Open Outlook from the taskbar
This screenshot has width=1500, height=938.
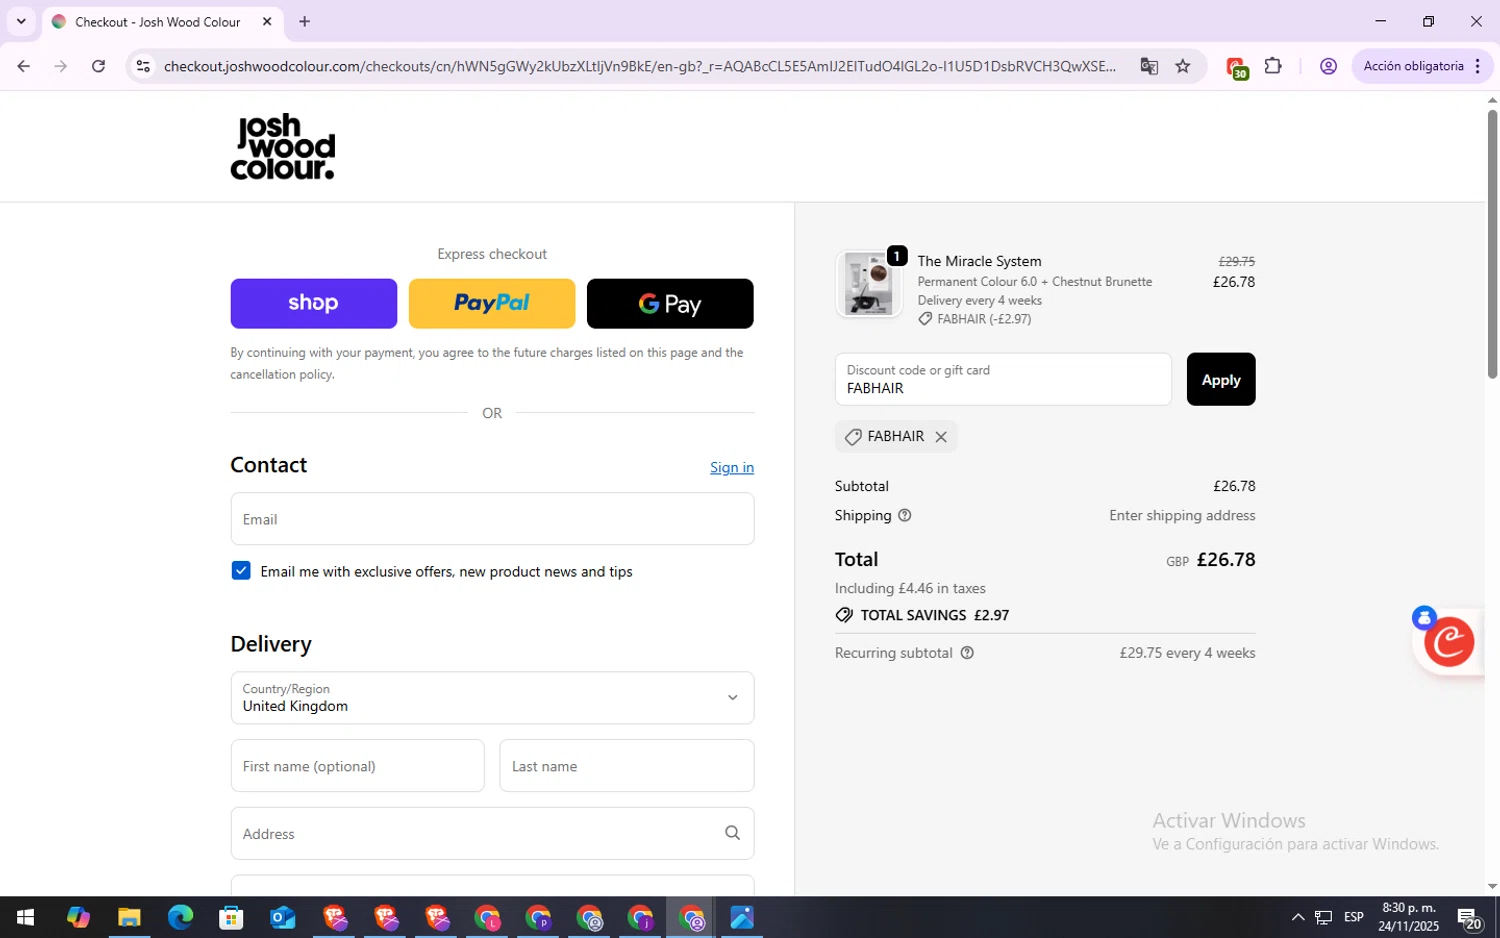(x=282, y=917)
